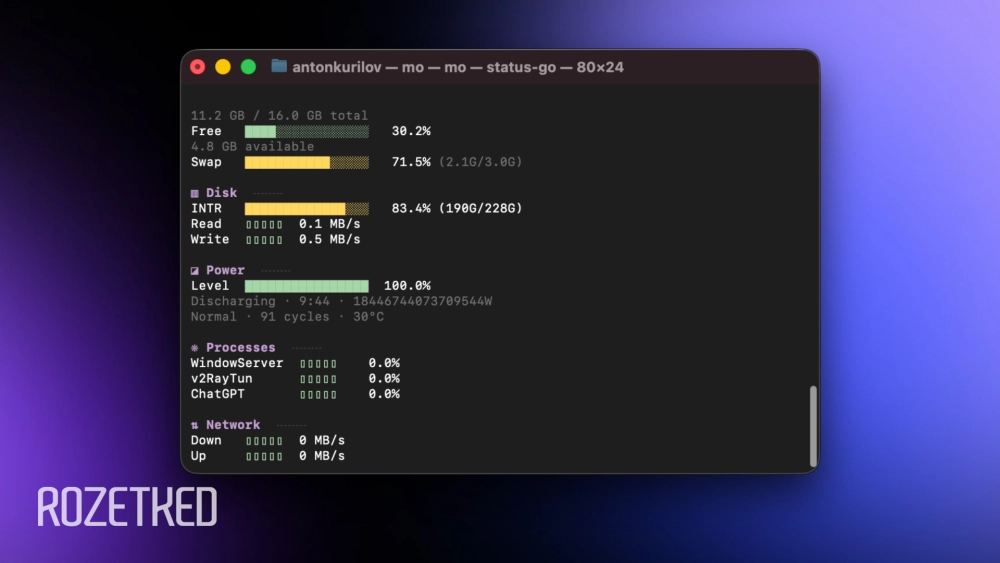Click the battery Level bar

tap(306, 286)
